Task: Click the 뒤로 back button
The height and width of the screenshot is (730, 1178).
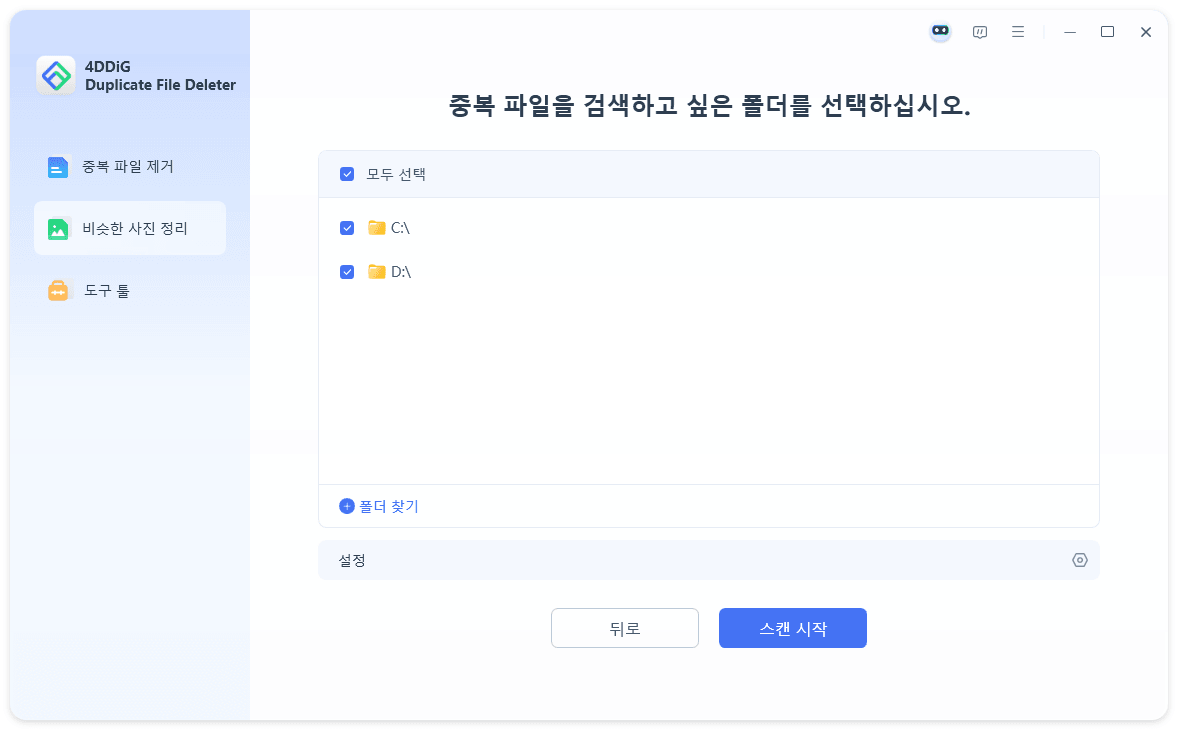Action: point(625,628)
